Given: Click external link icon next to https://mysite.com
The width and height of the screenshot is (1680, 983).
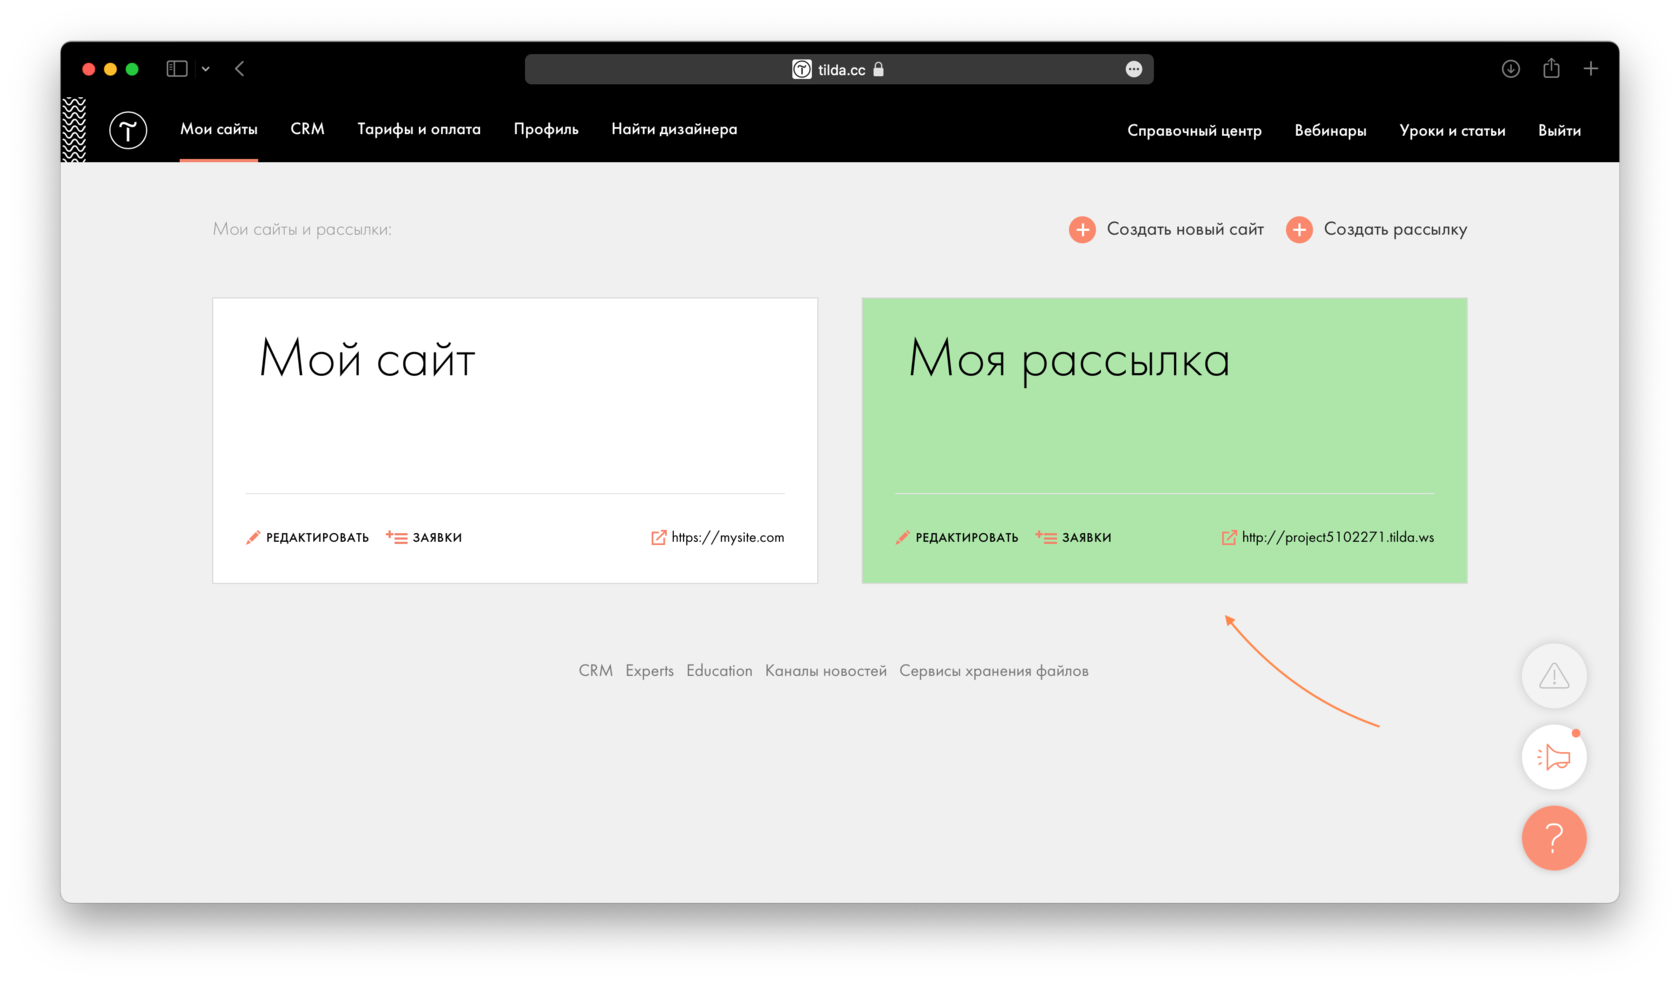Looking at the screenshot, I should coord(658,538).
